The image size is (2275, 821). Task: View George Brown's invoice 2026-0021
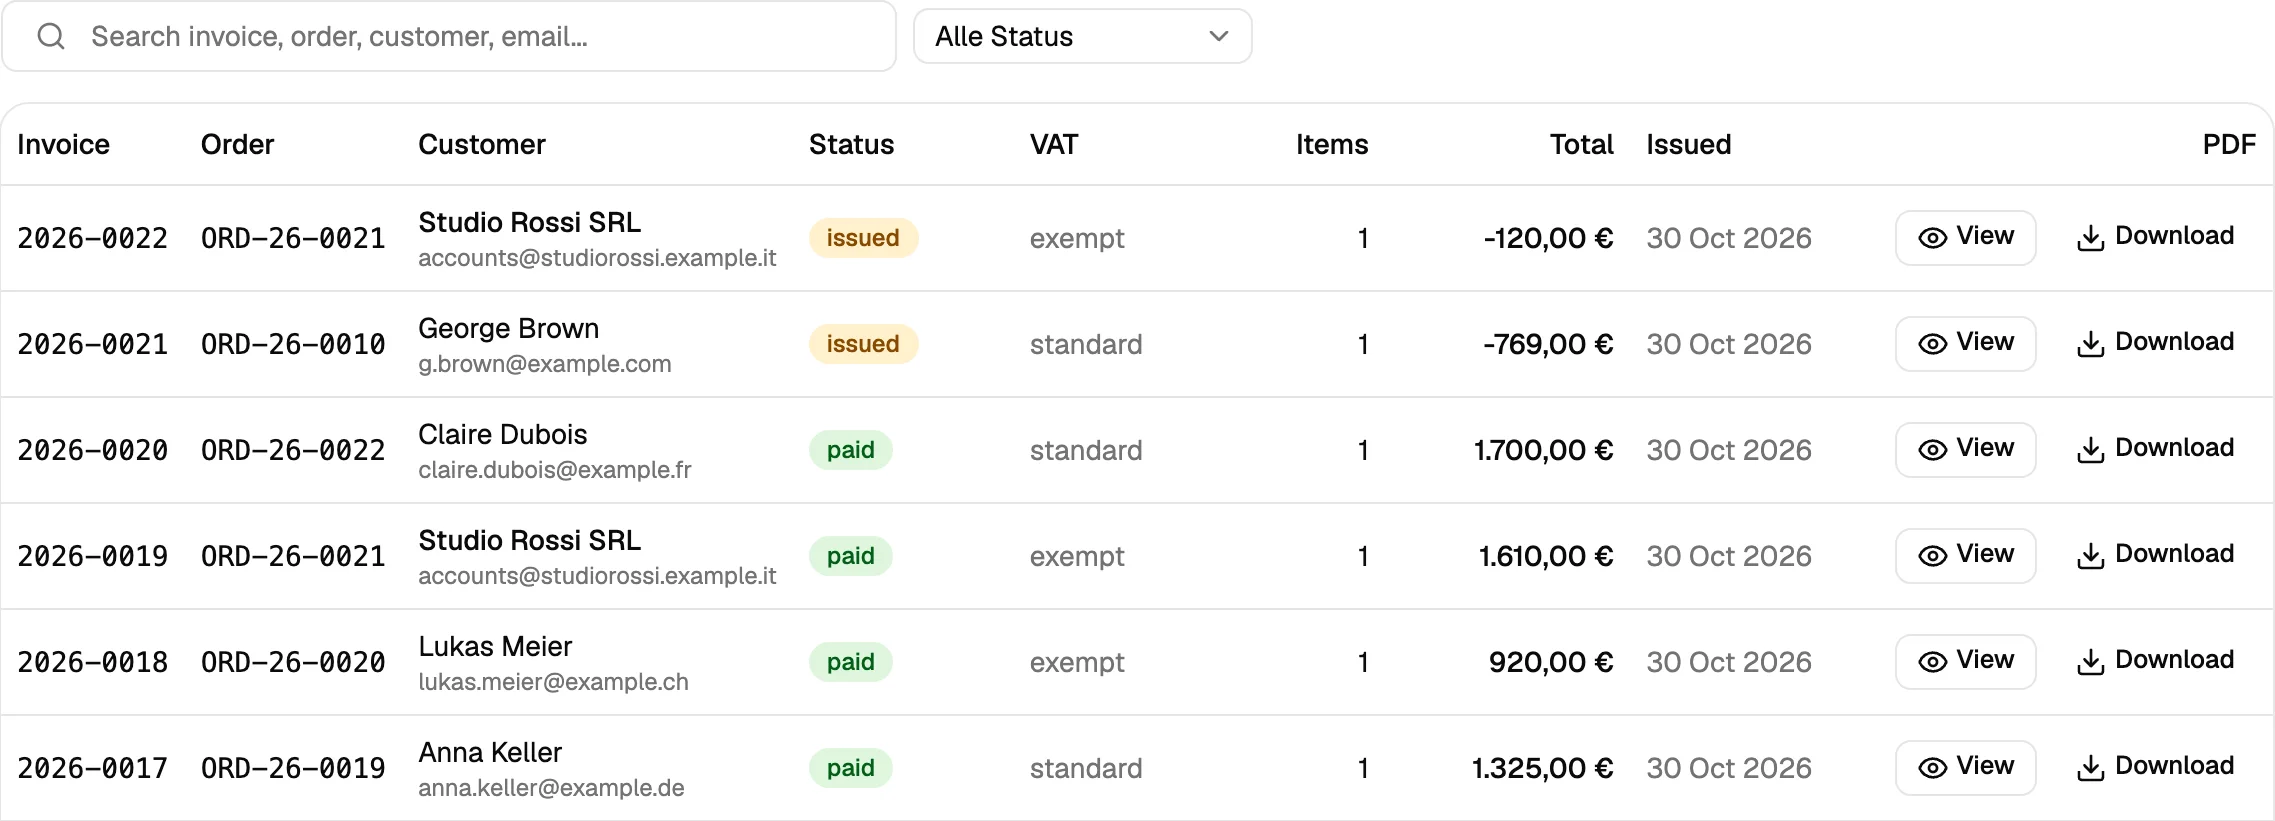point(1965,343)
